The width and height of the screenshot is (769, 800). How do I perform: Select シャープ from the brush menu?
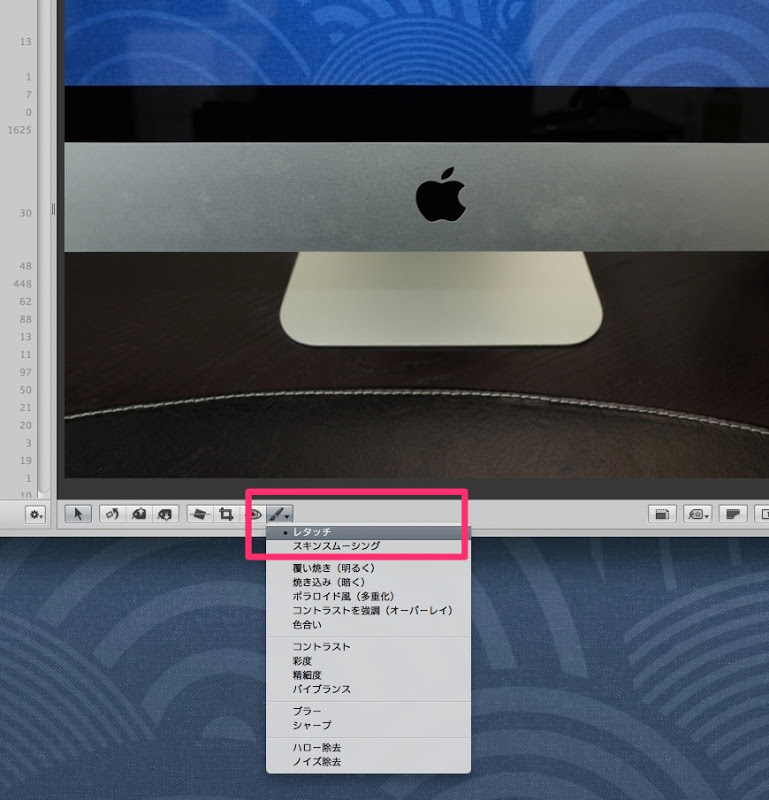tap(368, 725)
